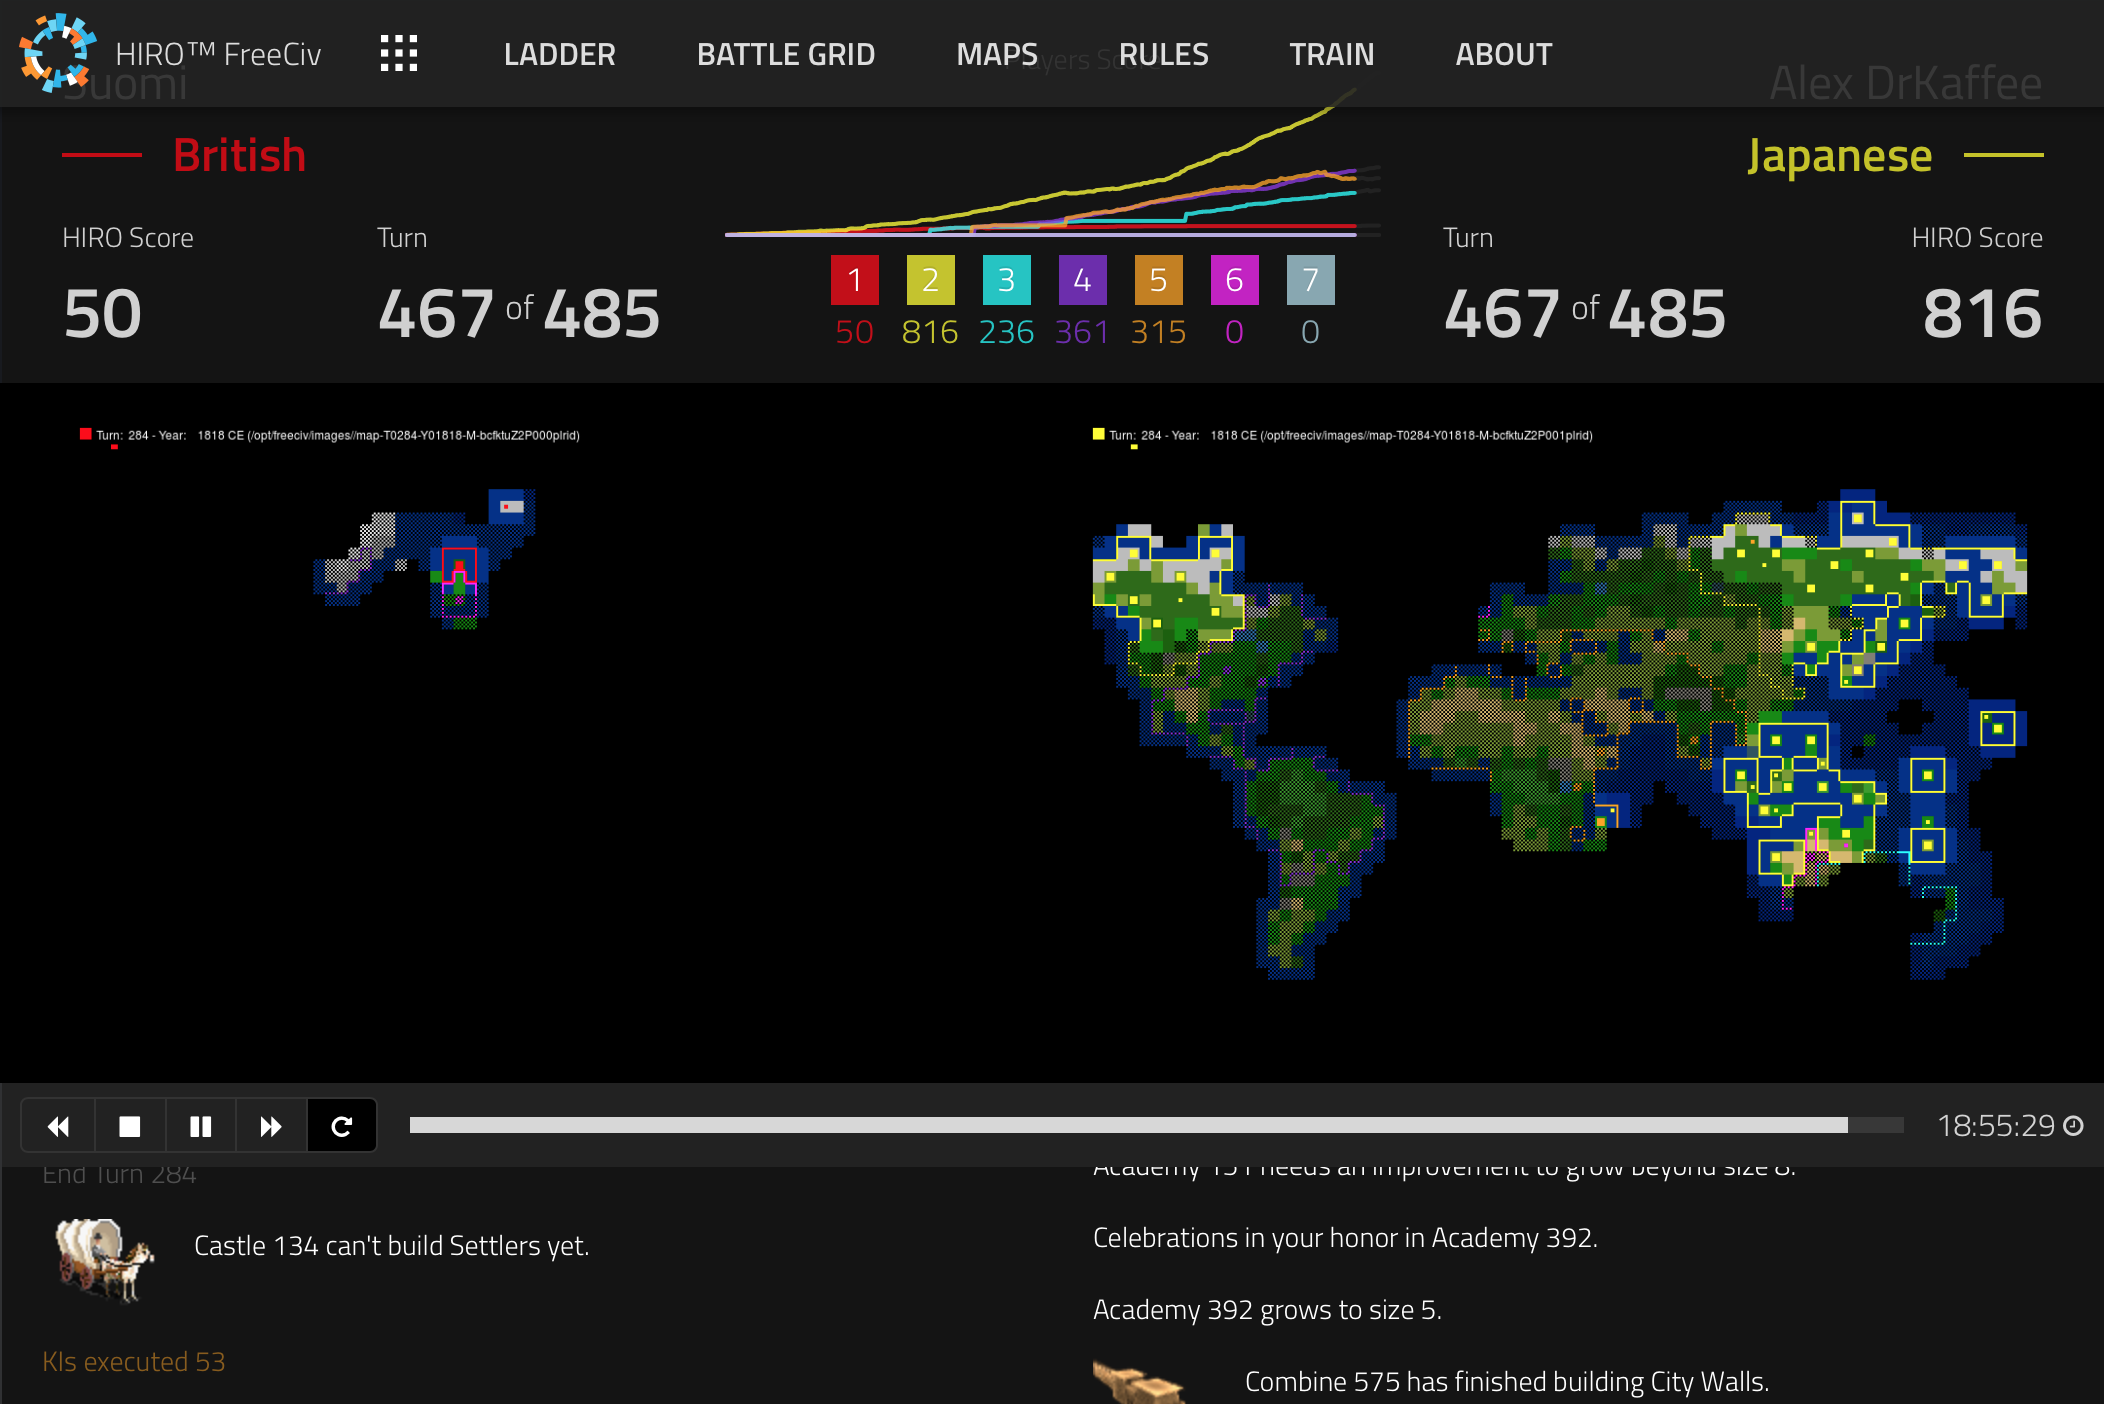
Task: Click 'Combine 575 has finished building City Walls.'
Action: point(1507,1382)
